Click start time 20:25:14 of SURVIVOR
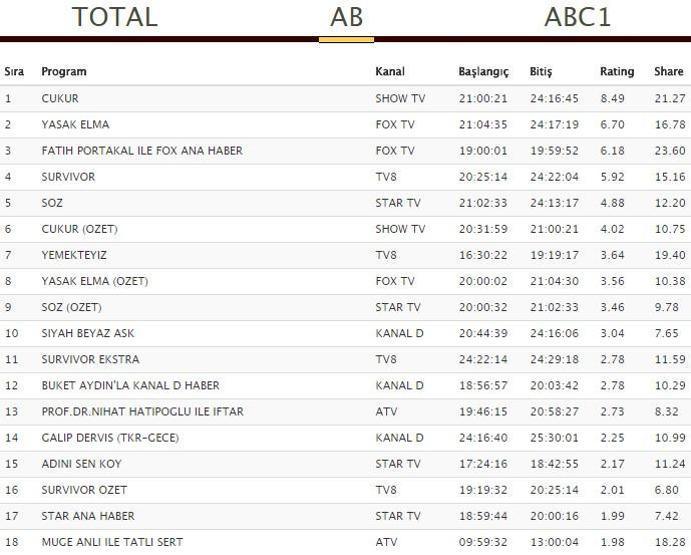691x555 pixels. click(x=483, y=177)
